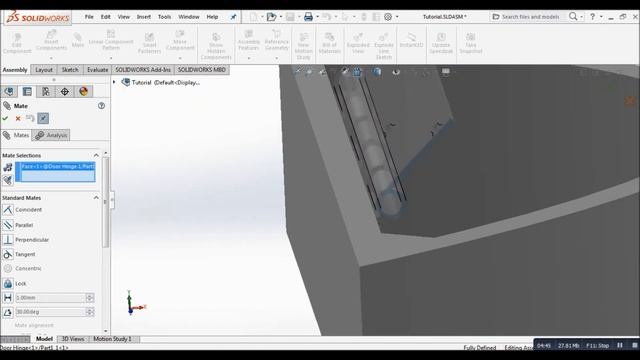Open the SOLIDWORKS MBD tab
The height and width of the screenshot is (360, 640).
[x=202, y=70]
